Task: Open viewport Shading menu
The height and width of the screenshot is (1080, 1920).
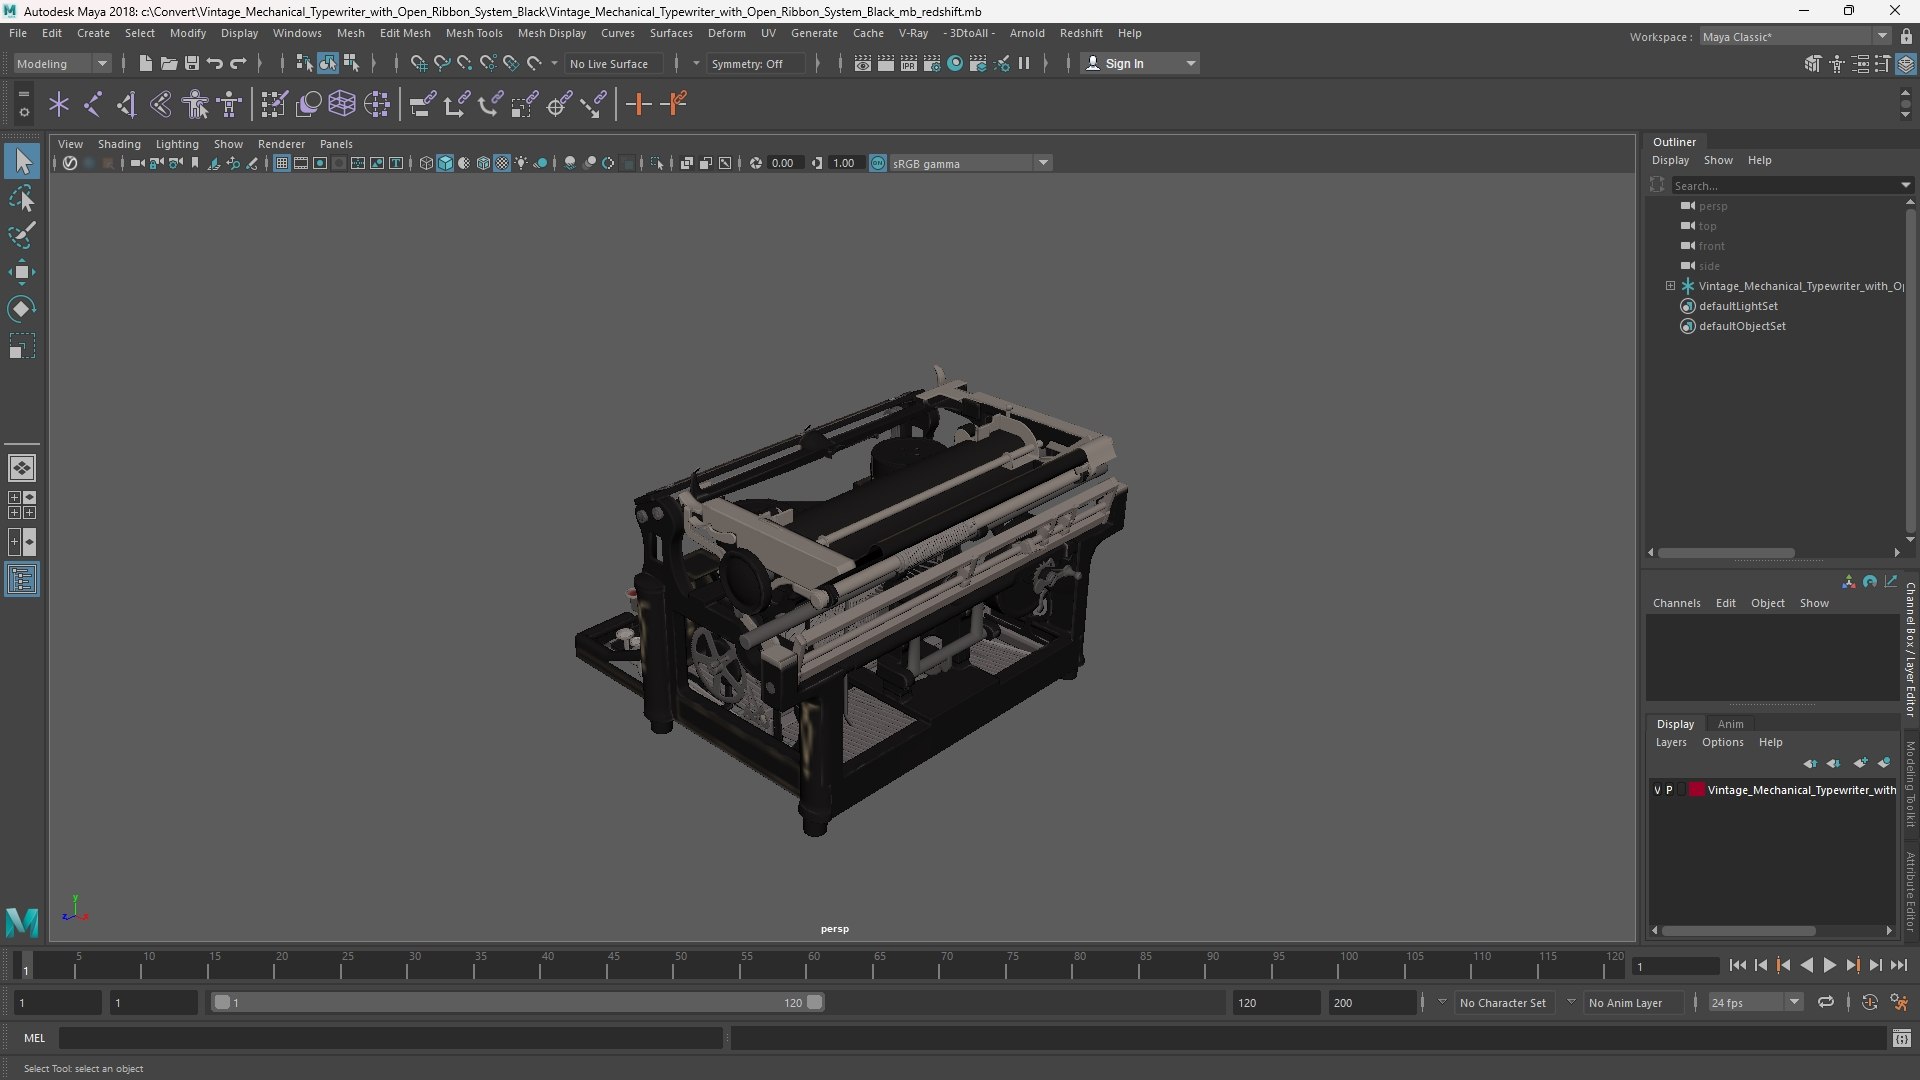Action: (119, 144)
